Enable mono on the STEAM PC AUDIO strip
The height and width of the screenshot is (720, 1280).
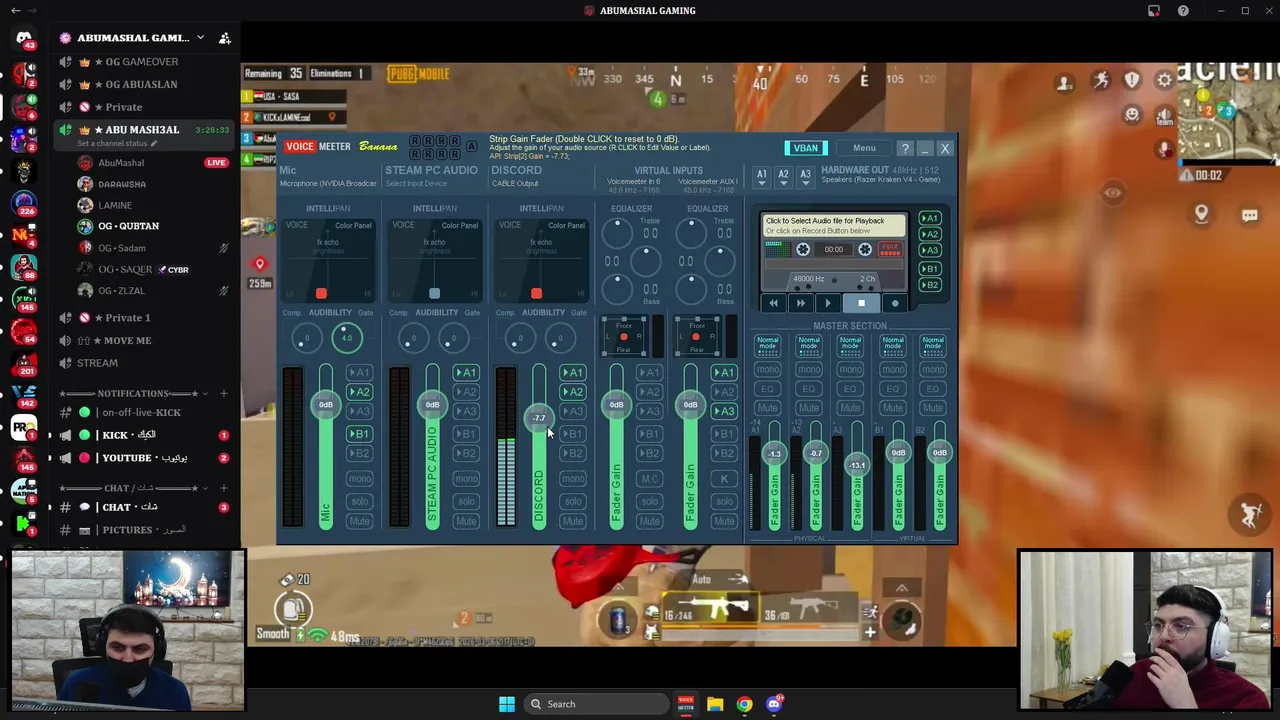(466, 479)
